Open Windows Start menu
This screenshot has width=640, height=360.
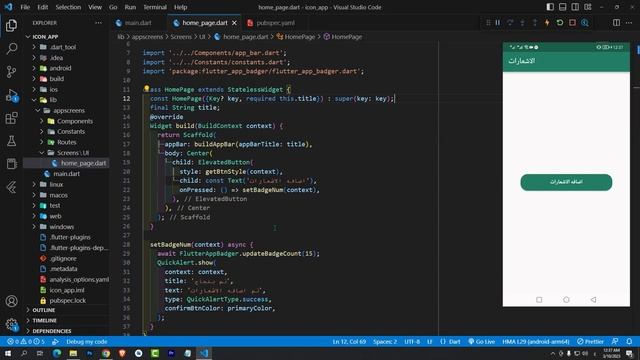click(x=8, y=353)
